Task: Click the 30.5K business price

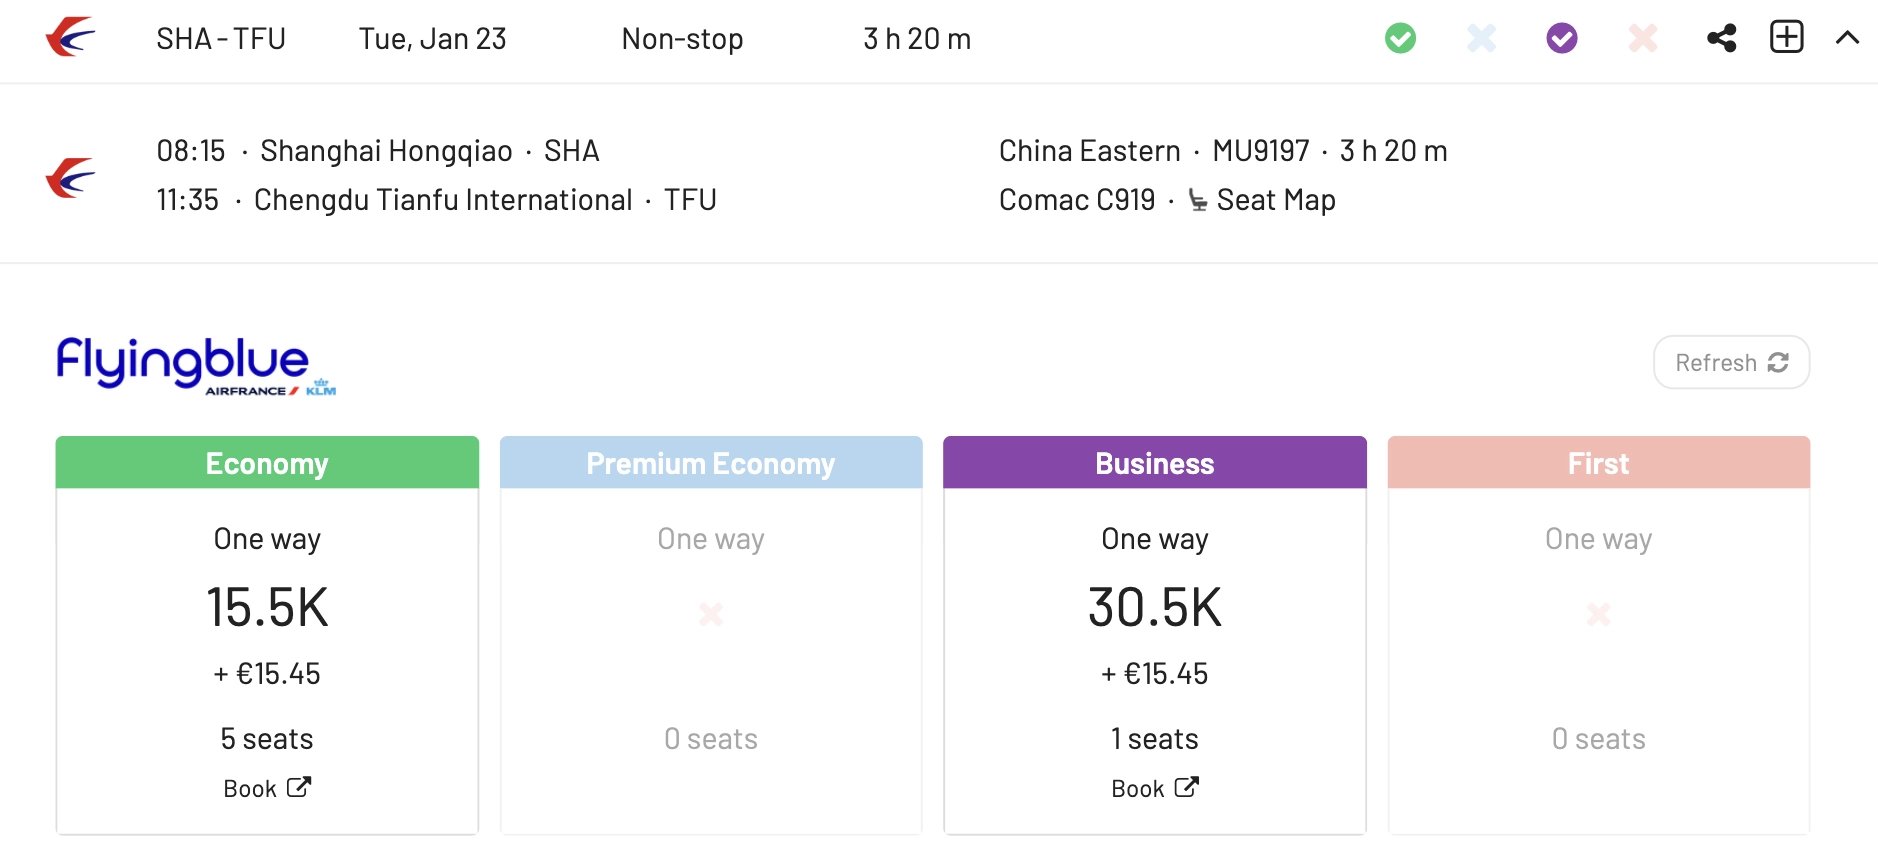Action: pos(1155,607)
